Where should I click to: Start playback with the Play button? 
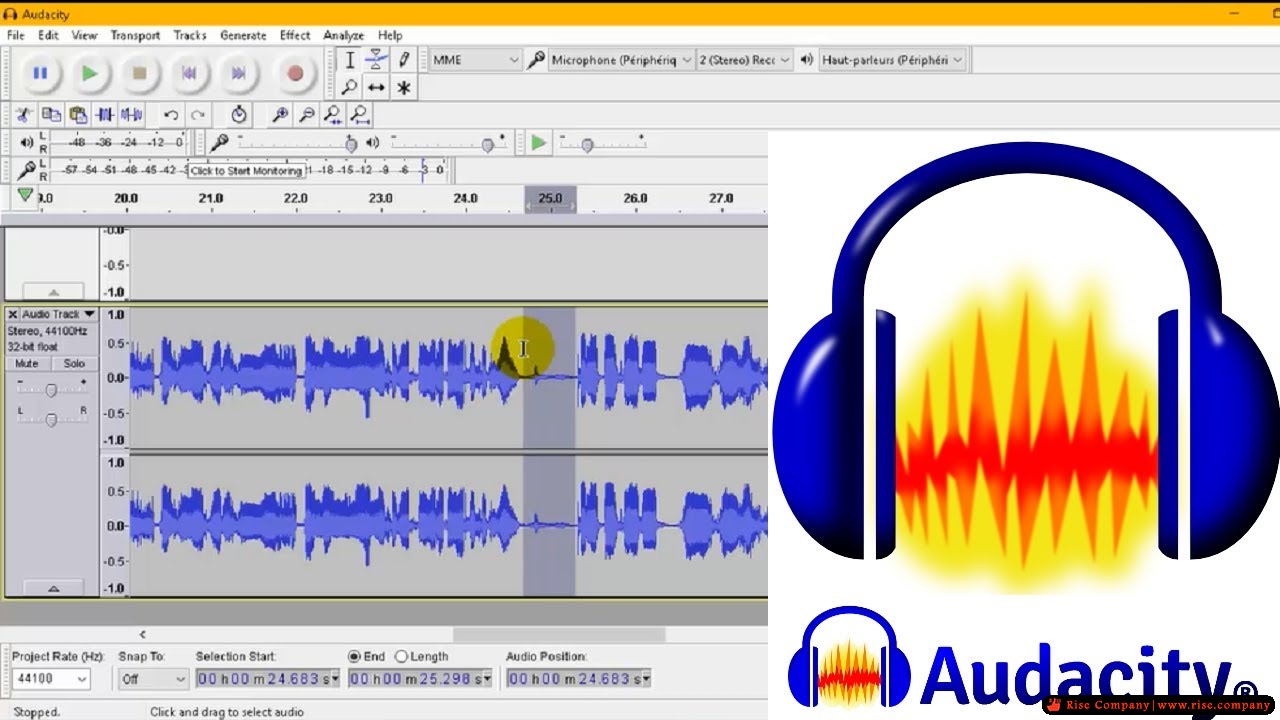pos(90,73)
